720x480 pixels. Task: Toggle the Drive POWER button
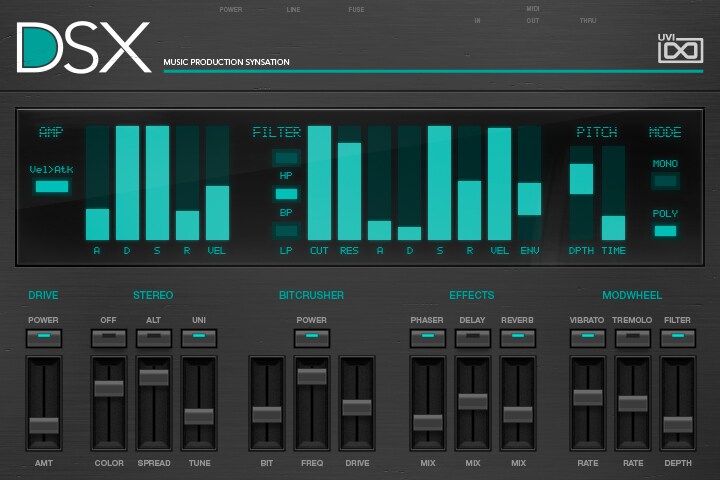[x=44, y=339]
